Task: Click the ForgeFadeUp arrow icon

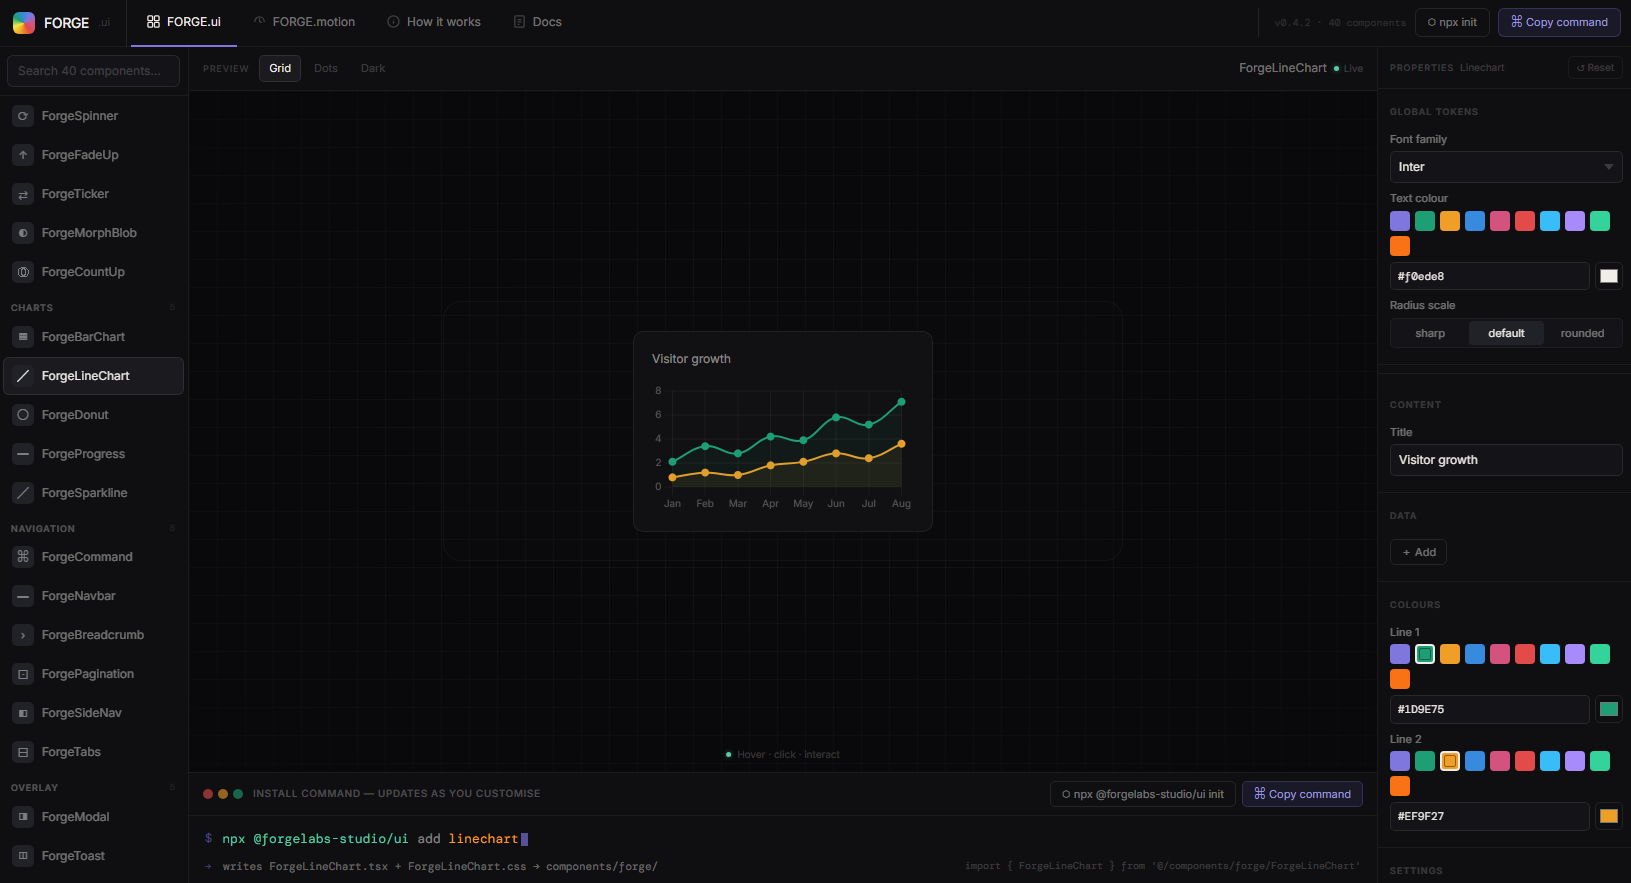Action: pyautogui.click(x=23, y=155)
